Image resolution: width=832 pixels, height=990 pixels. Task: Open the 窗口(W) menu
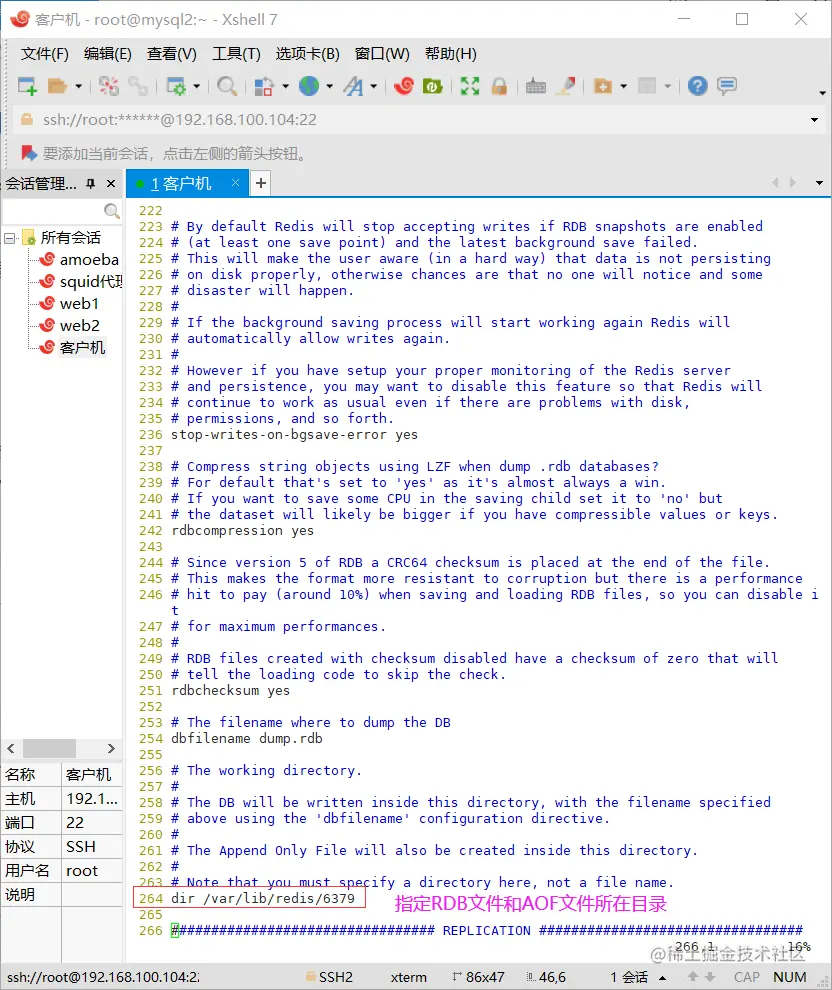coord(382,54)
